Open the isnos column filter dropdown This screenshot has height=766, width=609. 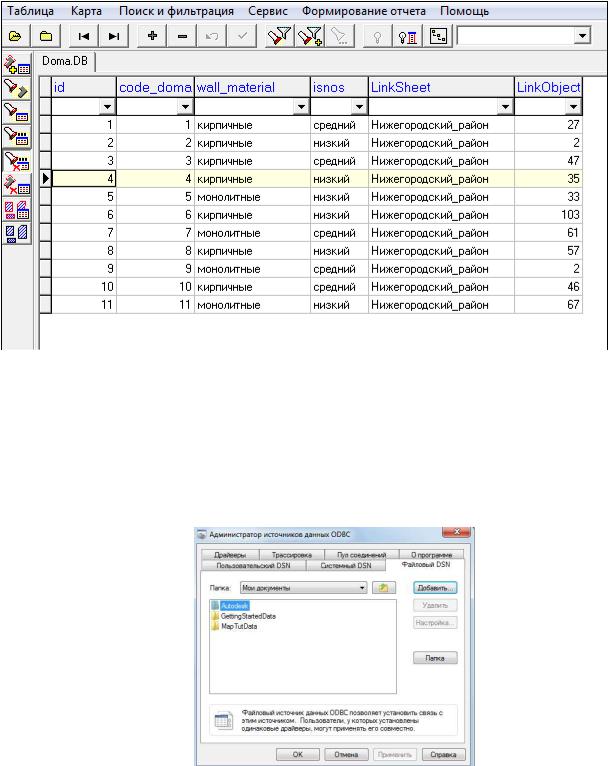click(359, 106)
